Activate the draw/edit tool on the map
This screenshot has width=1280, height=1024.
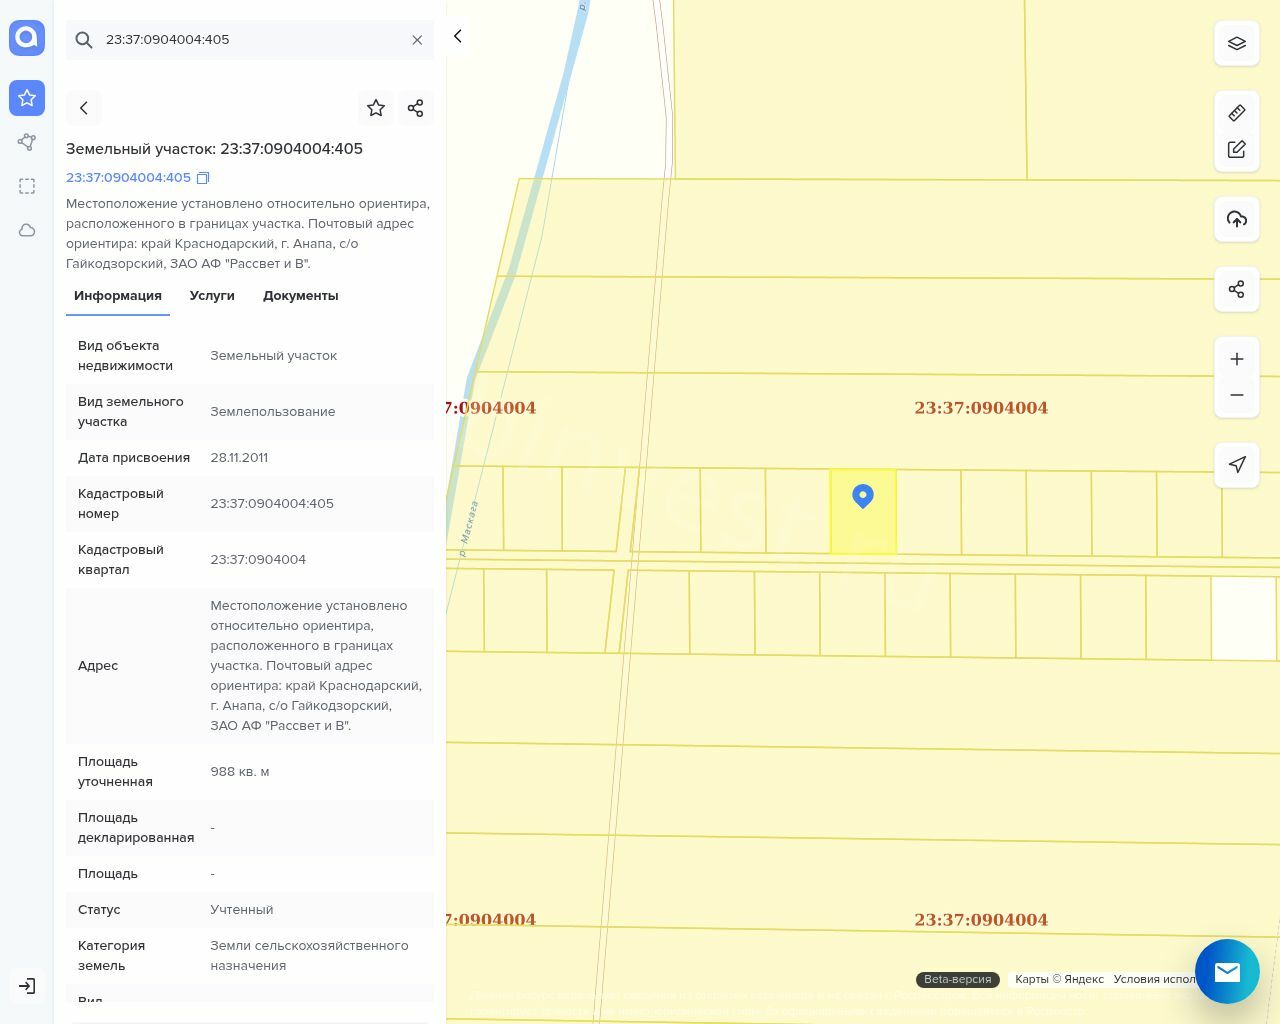coord(1236,149)
